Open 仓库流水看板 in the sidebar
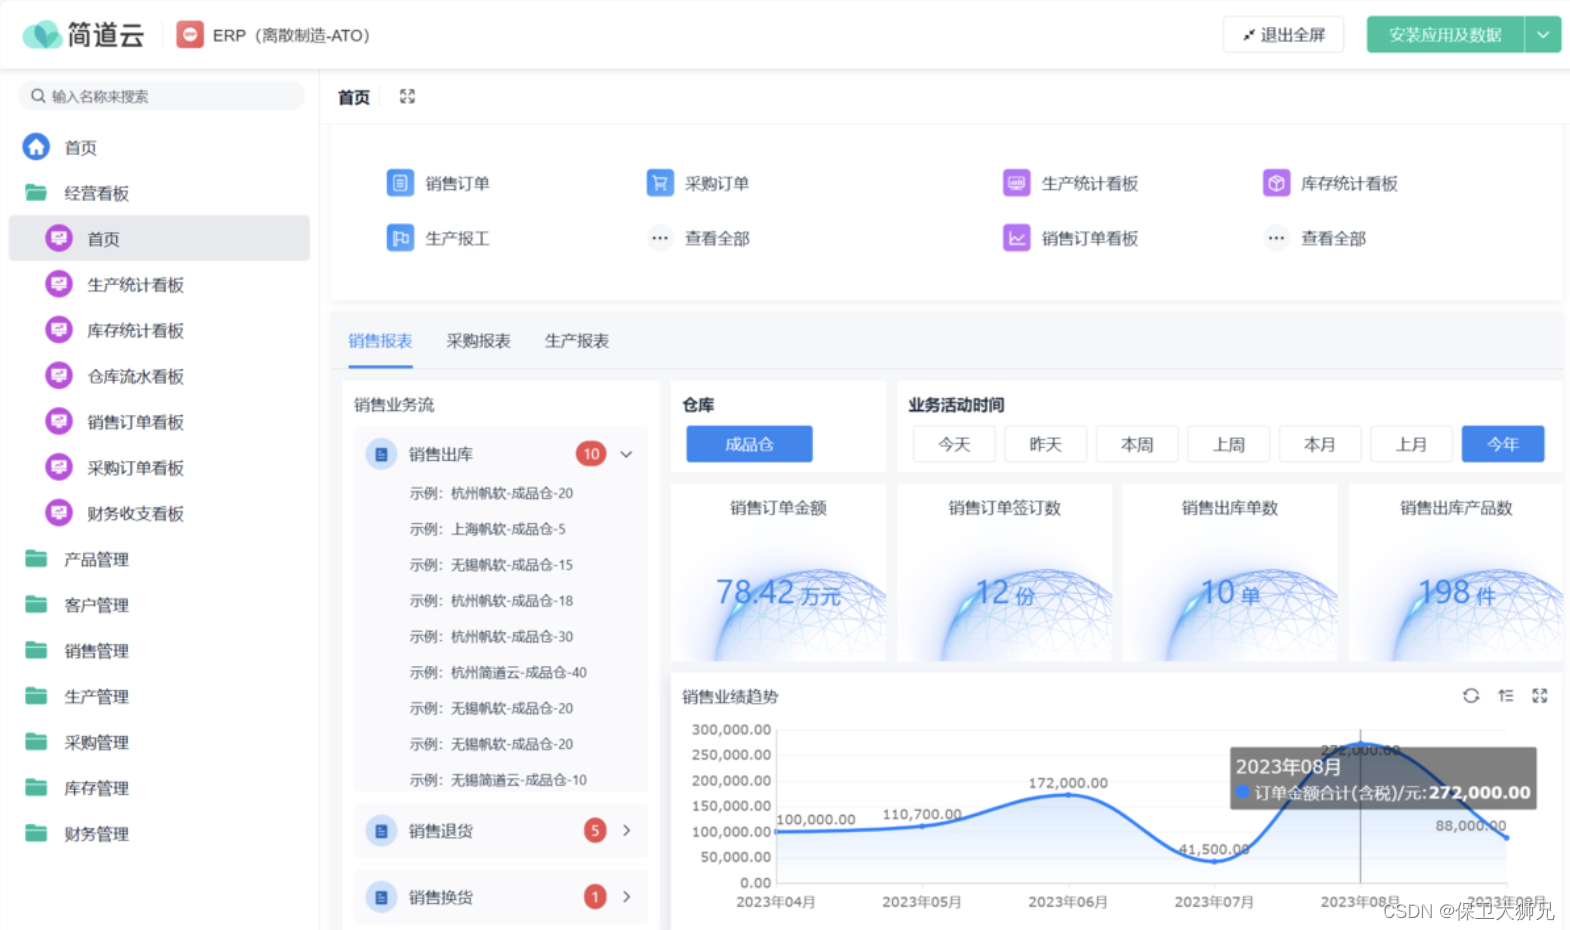1570x930 pixels. click(159, 376)
